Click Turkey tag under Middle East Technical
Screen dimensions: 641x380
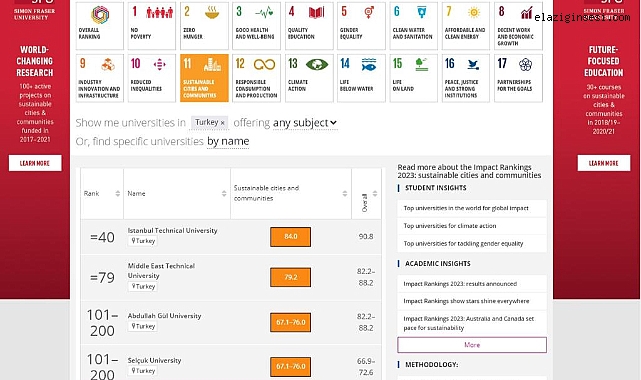point(143,286)
